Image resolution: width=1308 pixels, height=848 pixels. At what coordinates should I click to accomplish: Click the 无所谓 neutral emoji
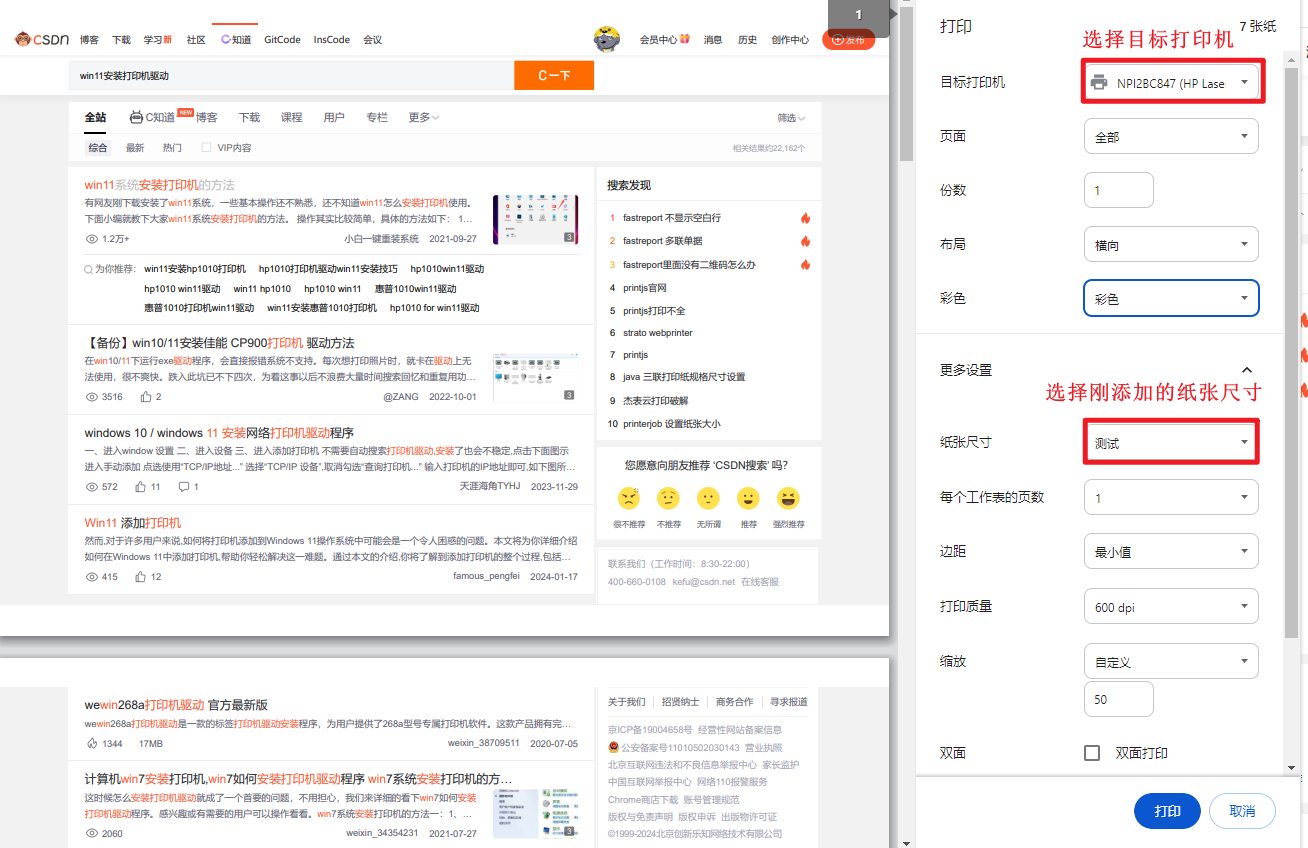point(708,498)
